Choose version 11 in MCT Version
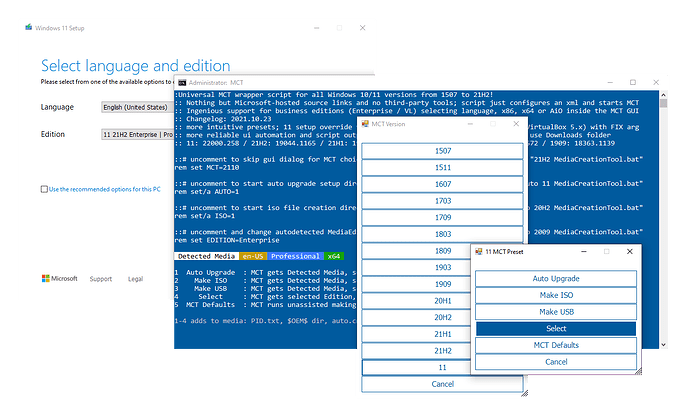This screenshot has width=690, height=416. click(416, 367)
